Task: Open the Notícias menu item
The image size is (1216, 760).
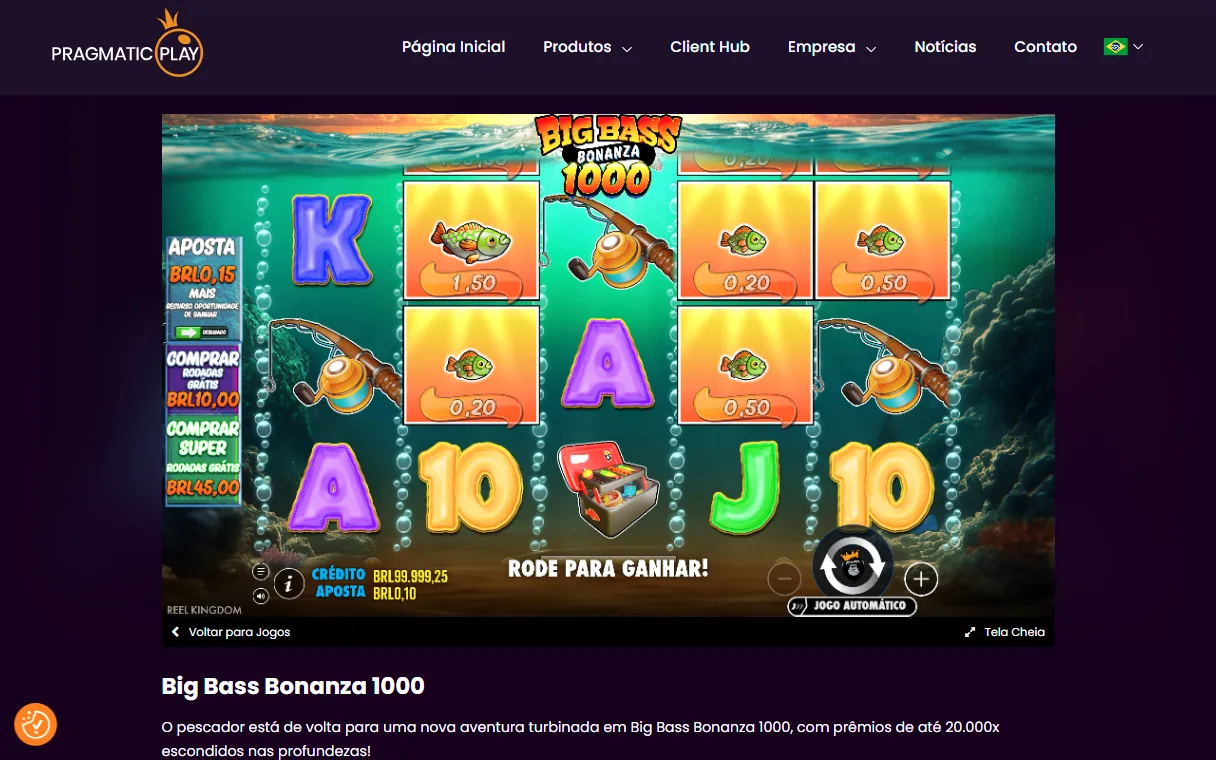Action: 945,47
